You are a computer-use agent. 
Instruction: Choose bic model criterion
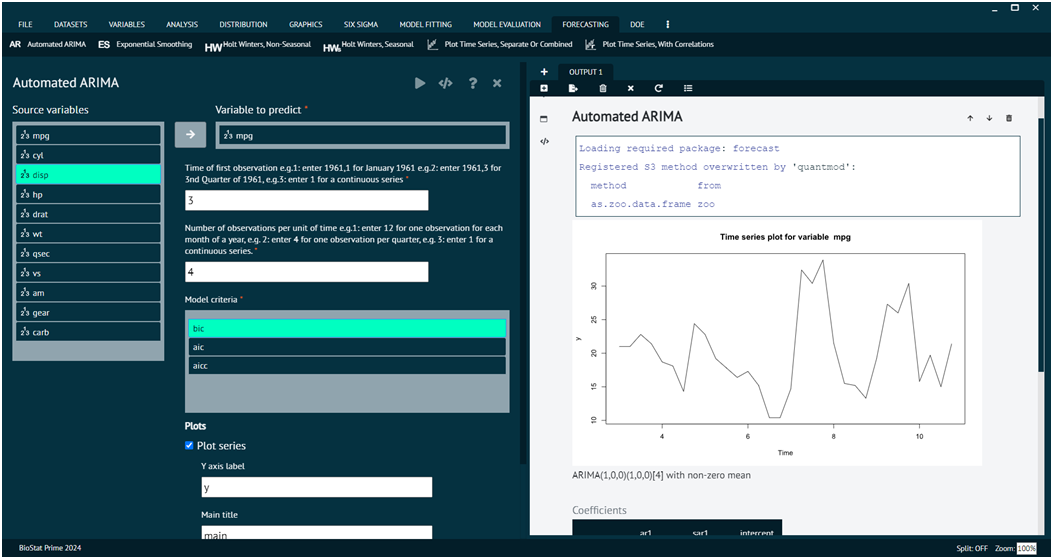tap(347, 329)
